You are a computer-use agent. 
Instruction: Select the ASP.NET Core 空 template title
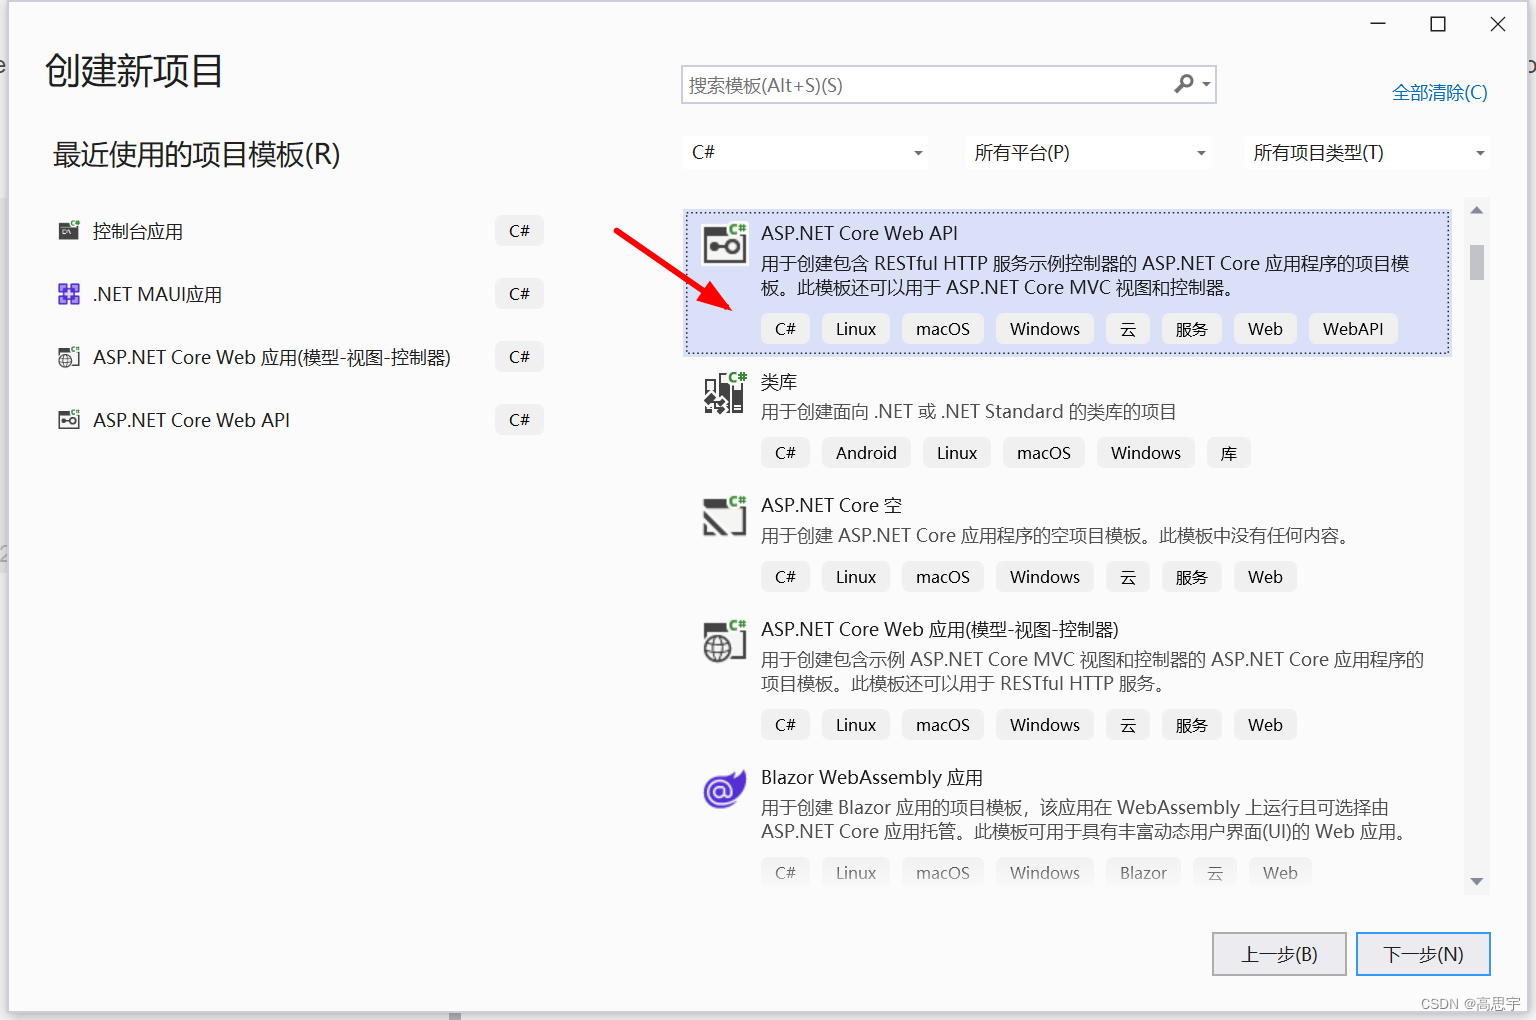[831, 506]
